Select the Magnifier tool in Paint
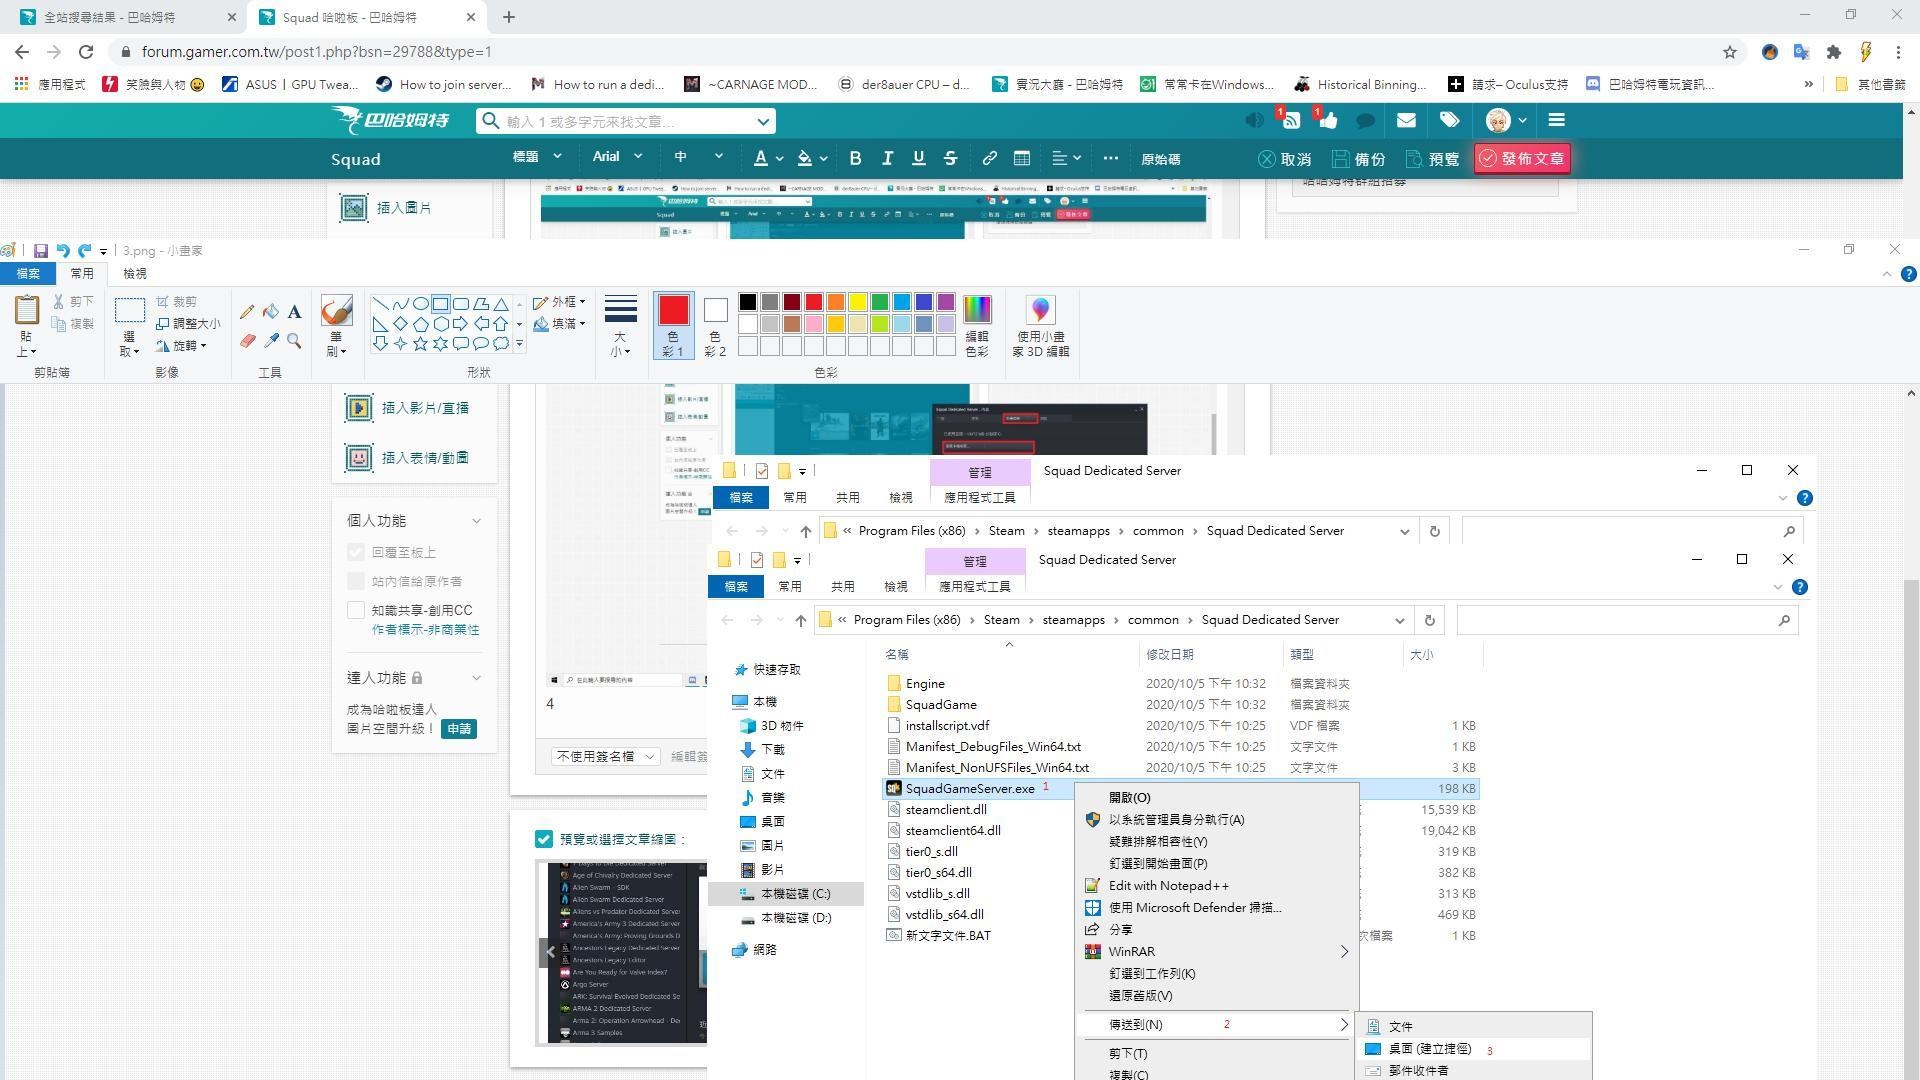This screenshot has height=1080, width=1920. pyautogui.click(x=294, y=341)
